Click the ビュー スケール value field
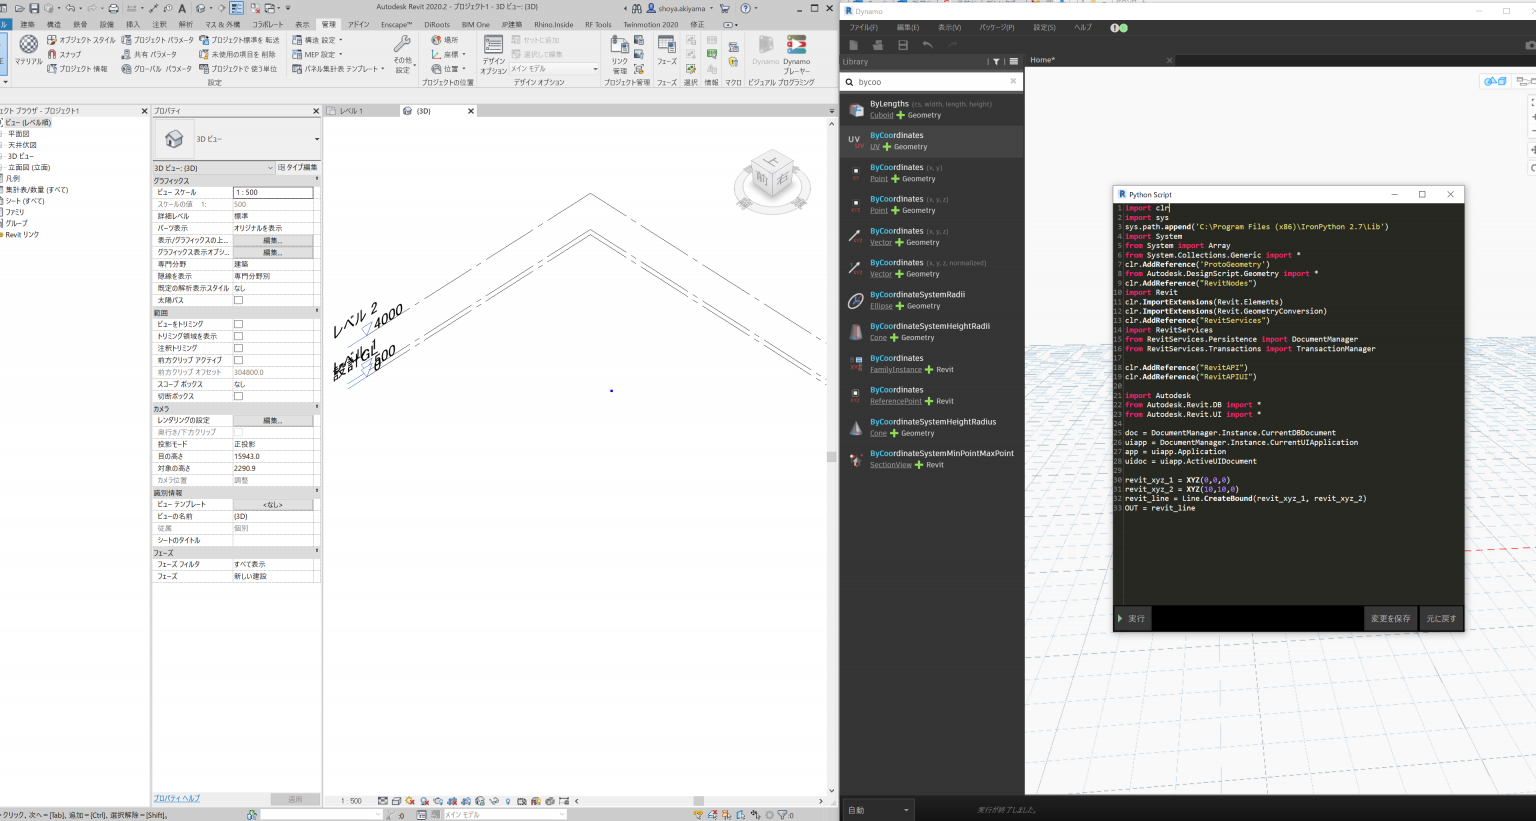 (x=272, y=192)
